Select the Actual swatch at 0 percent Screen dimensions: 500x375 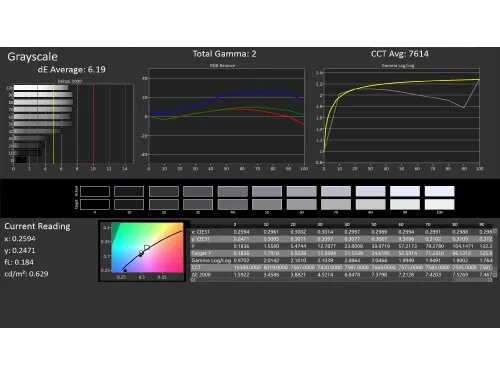point(95,191)
